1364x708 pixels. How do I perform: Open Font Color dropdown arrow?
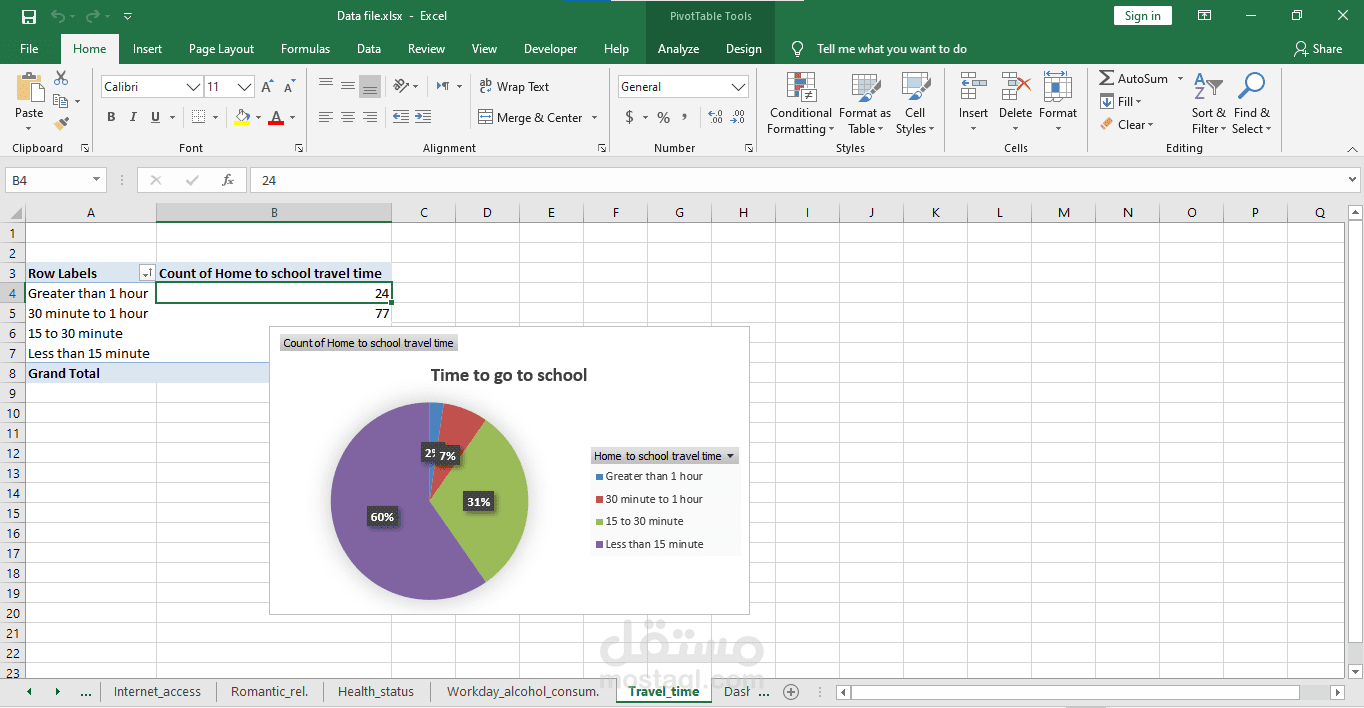[292, 117]
